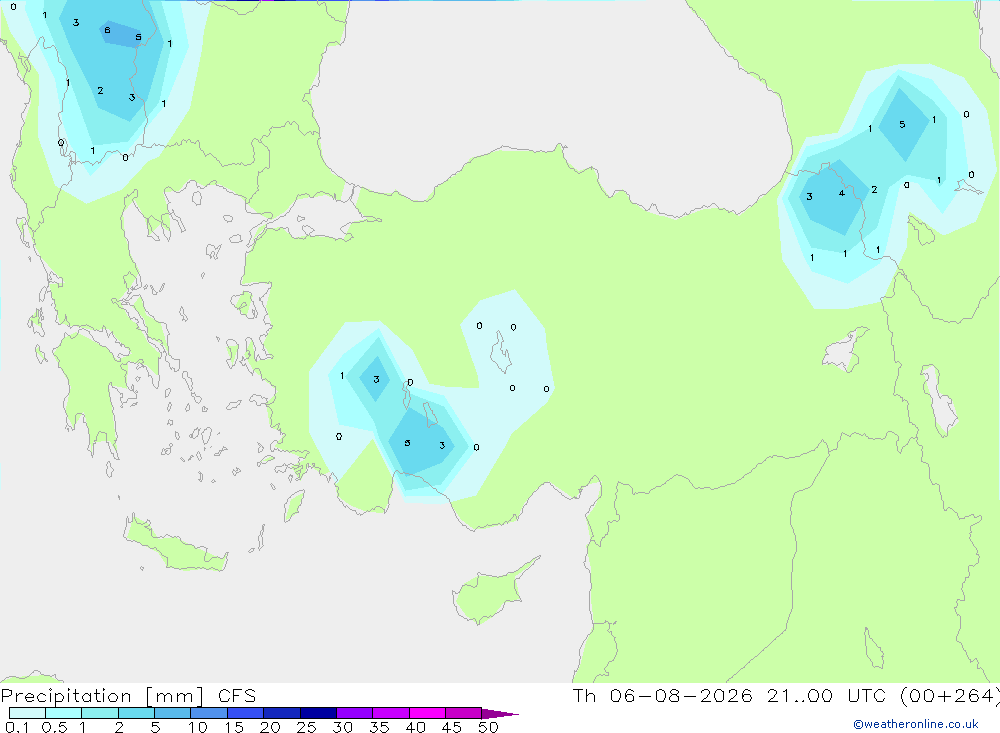The height and width of the screenshot is (733, 1000).
Task: Click the '35' legend scale label
Action: tap(379, 727)
